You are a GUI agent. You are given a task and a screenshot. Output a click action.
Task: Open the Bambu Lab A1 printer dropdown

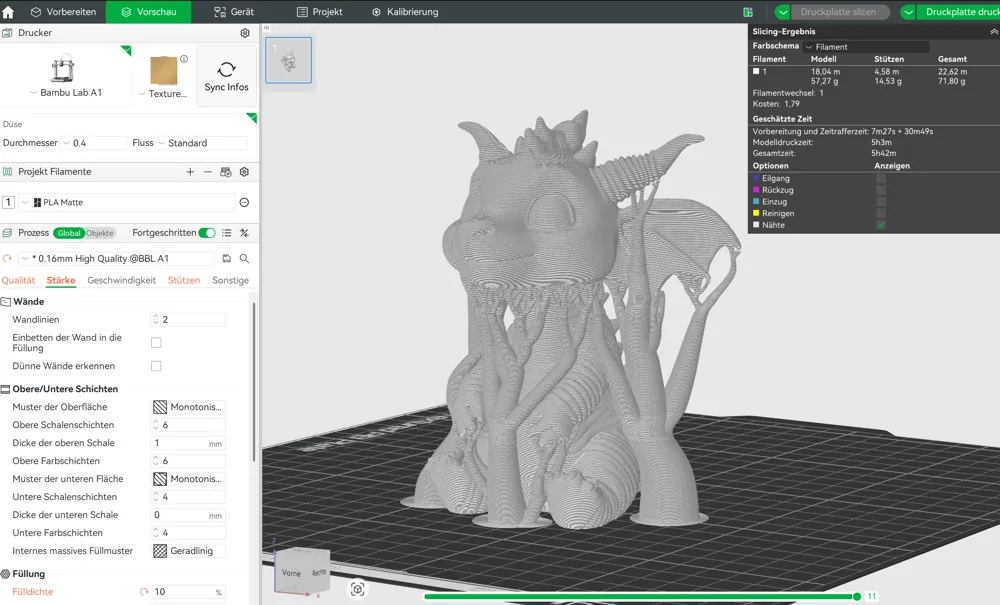click(x=66, y=92)
